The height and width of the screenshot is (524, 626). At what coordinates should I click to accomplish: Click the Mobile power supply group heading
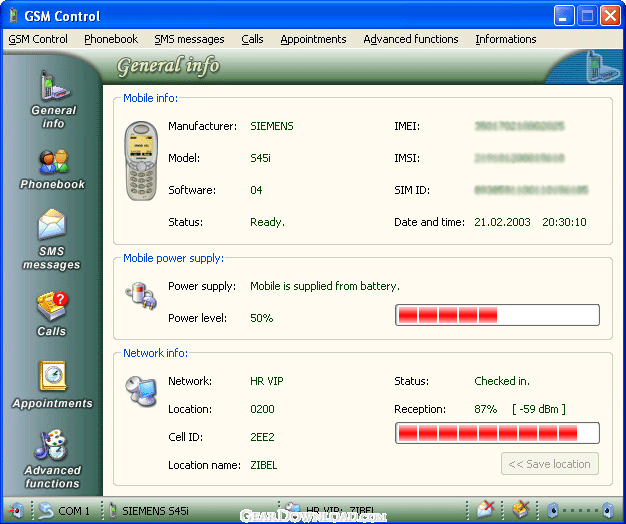coord(173,258)
